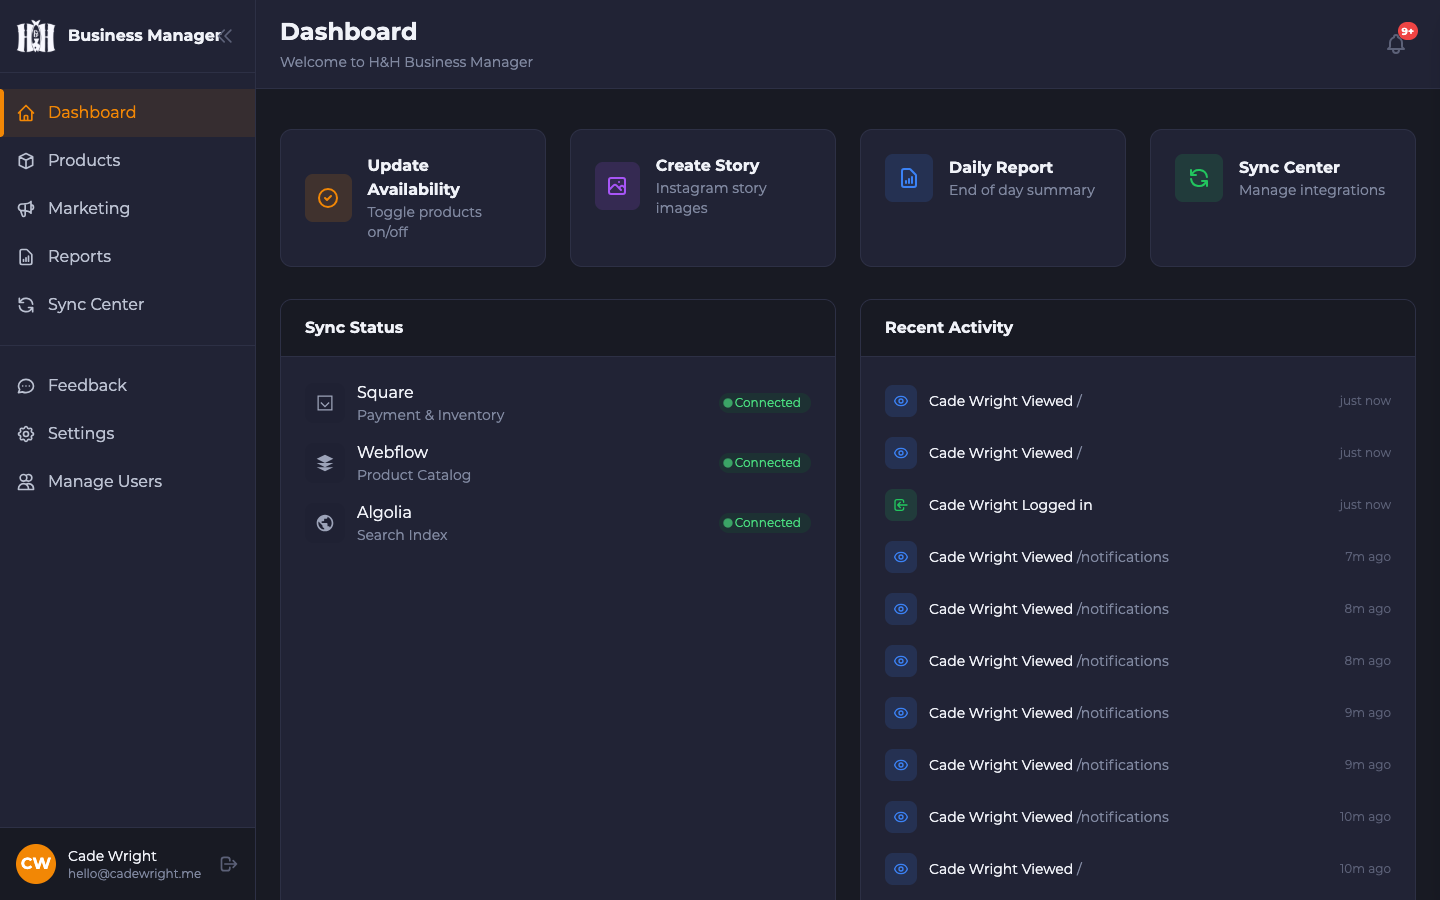Open the Update Availability card
This screenshot has height=900, width=1440.
point(413,198)
